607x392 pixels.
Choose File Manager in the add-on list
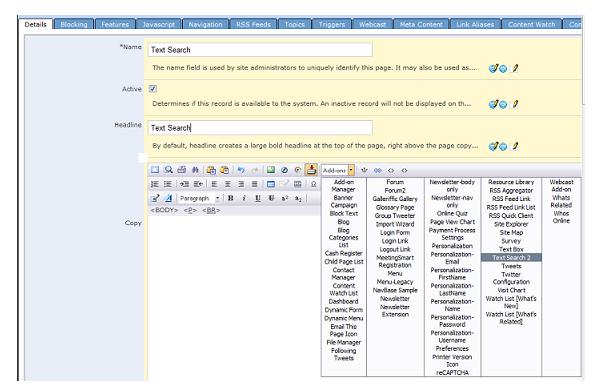point(343,342)
